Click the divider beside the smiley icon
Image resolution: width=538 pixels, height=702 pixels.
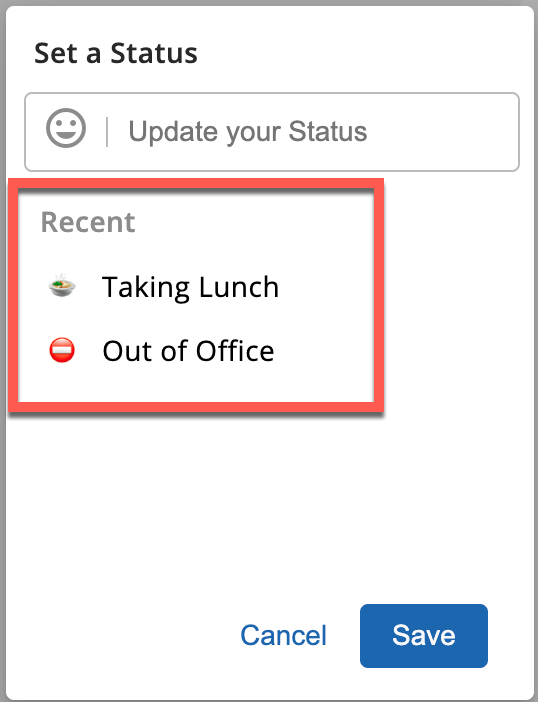(107, 132)
